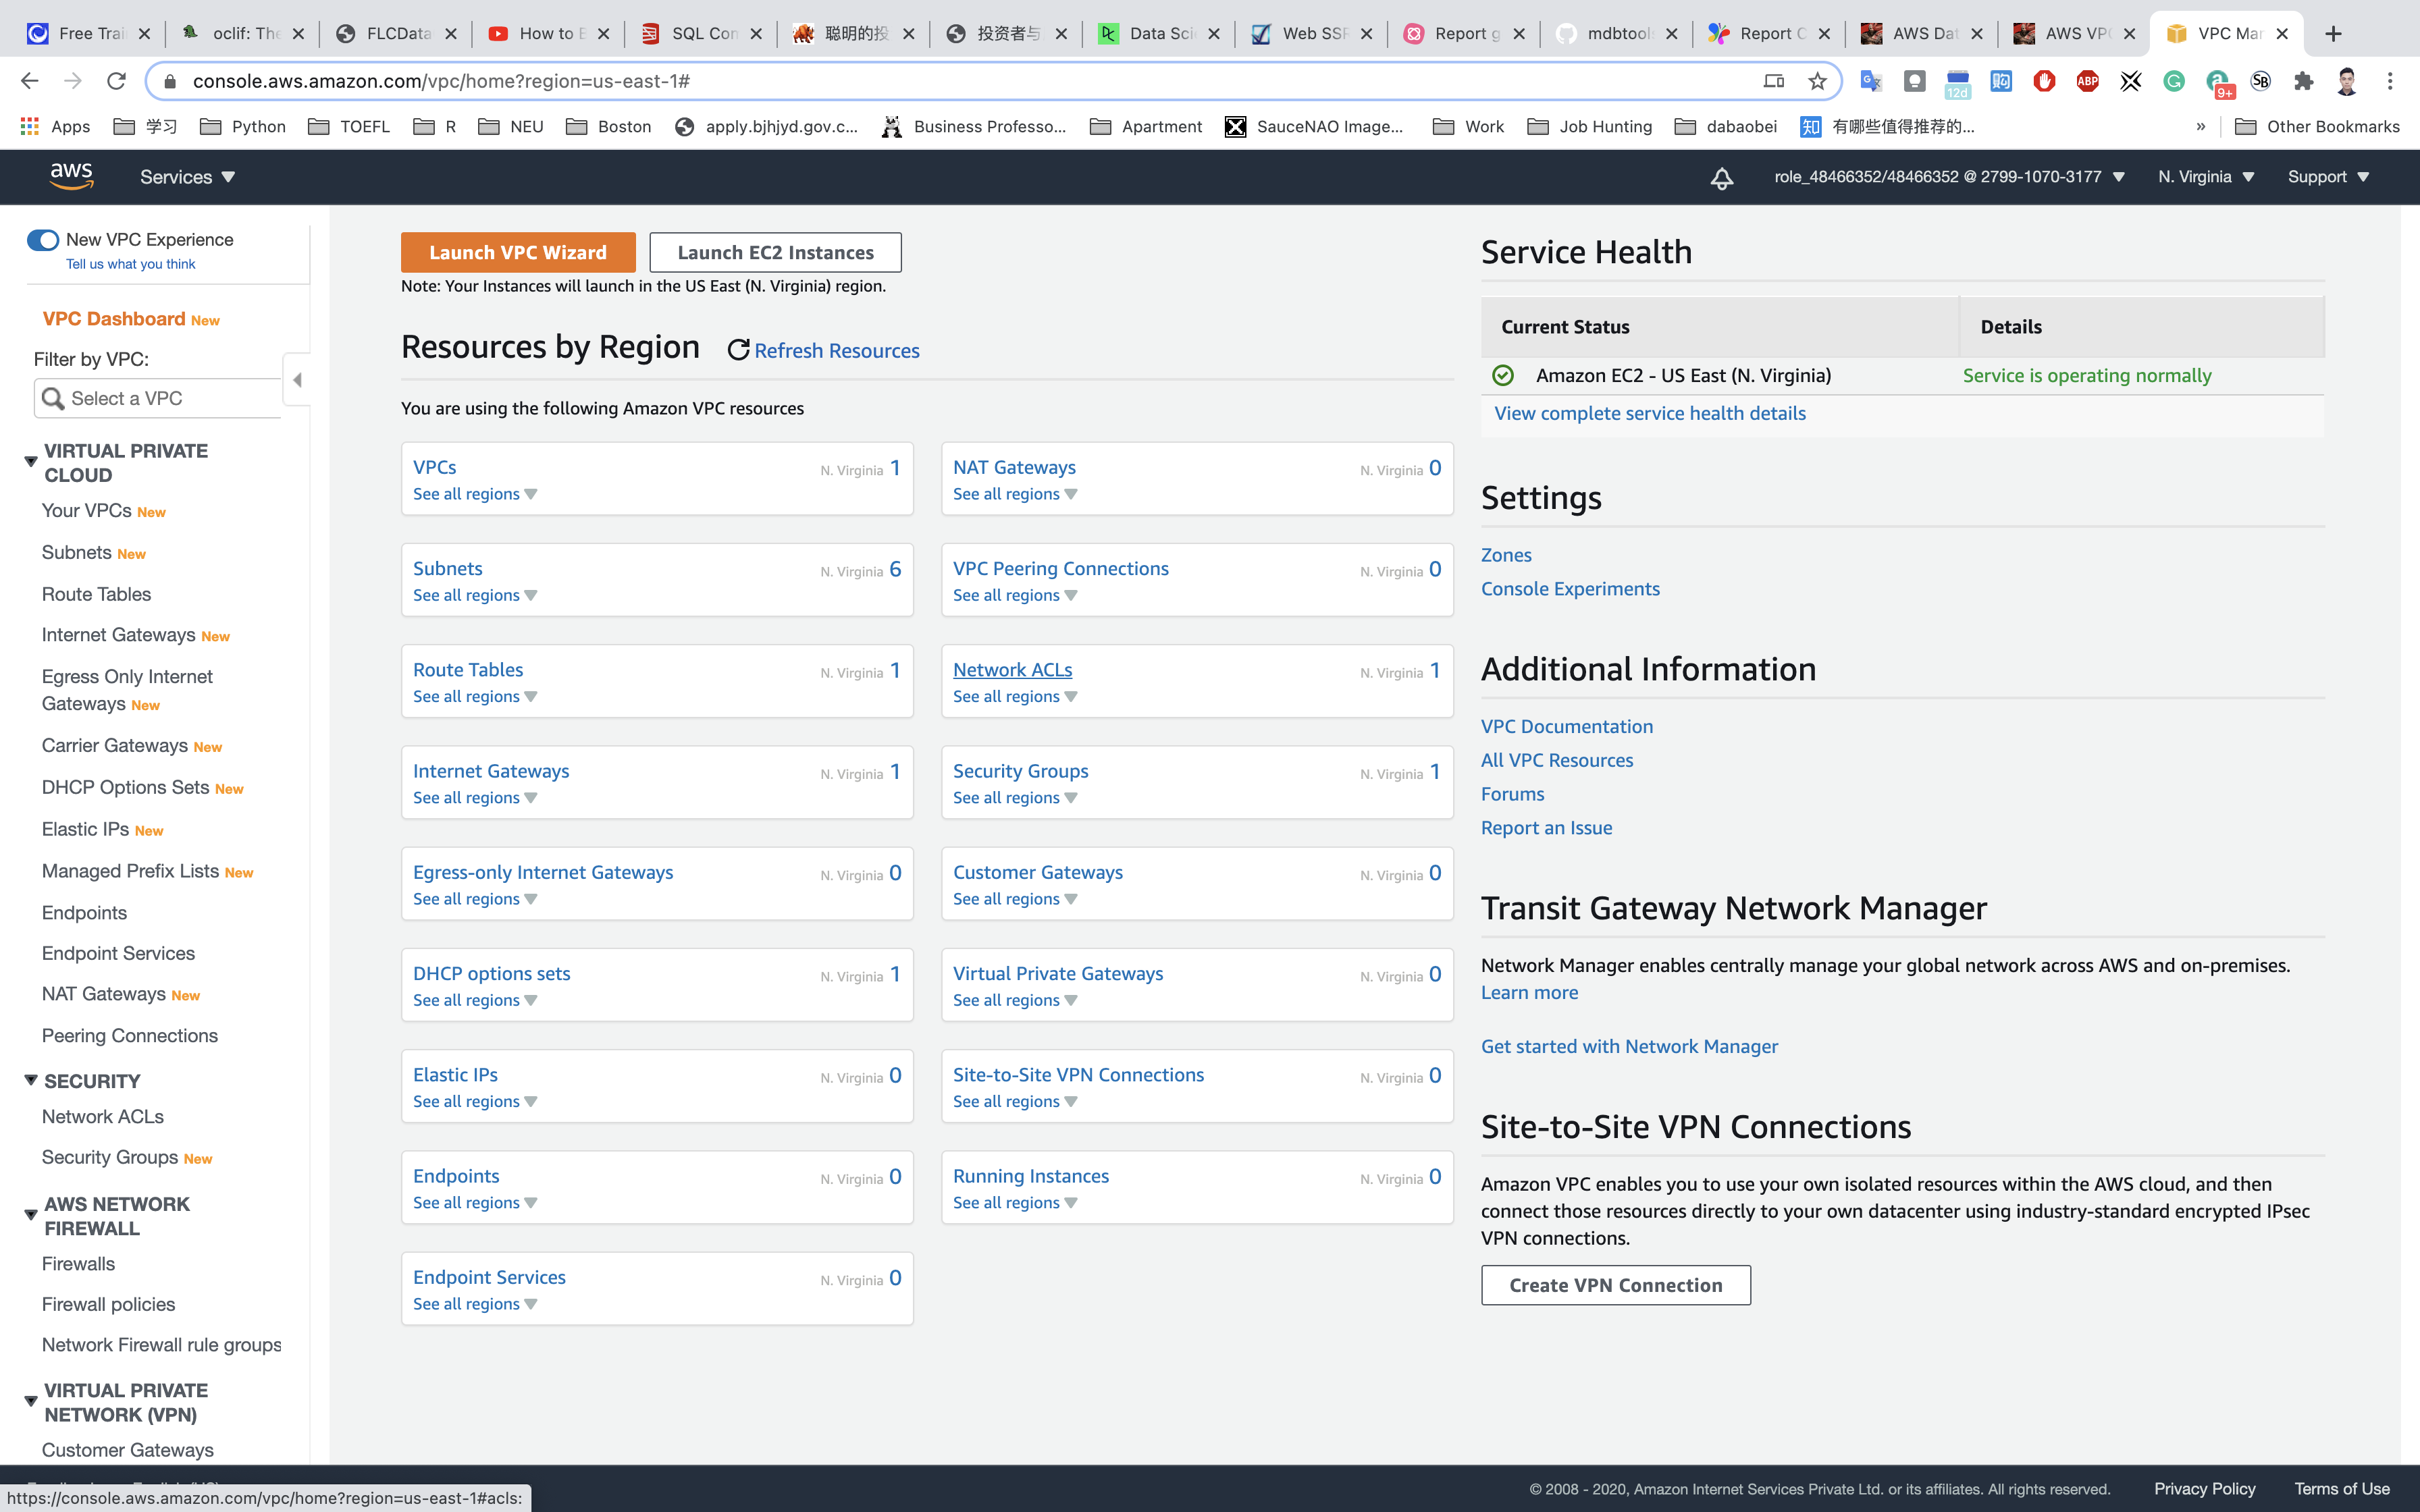This screenshot has width=2420, height=1512.
Task: Collapse the Virtual Private Cloud section
Action: pos(31,462)
